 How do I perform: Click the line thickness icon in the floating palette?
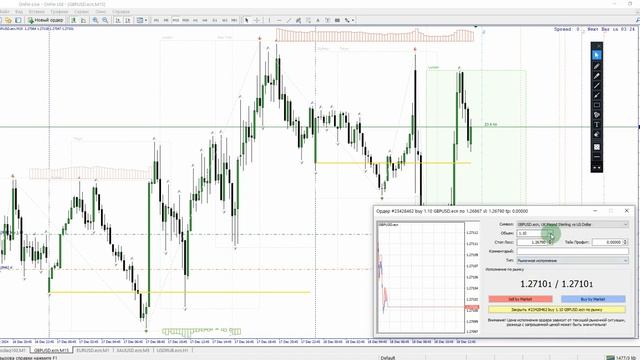[x=597, y=157]
